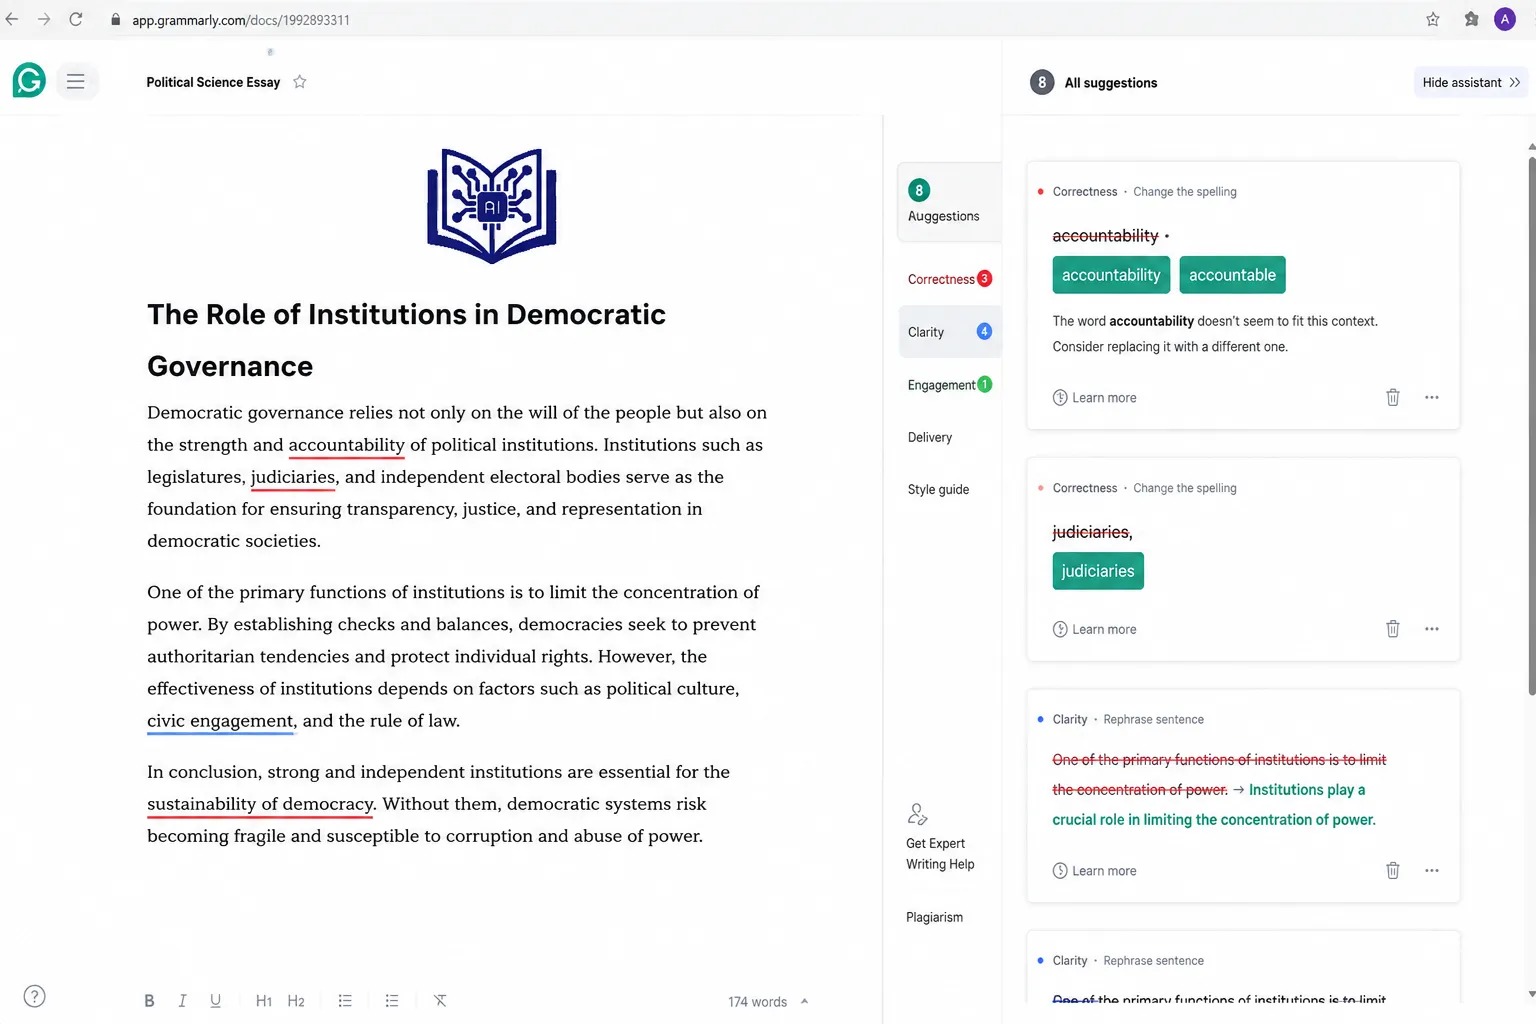Bookmark this page with the star icon
Screen dimensions: 1536x1024
[x=1433, y=19]
